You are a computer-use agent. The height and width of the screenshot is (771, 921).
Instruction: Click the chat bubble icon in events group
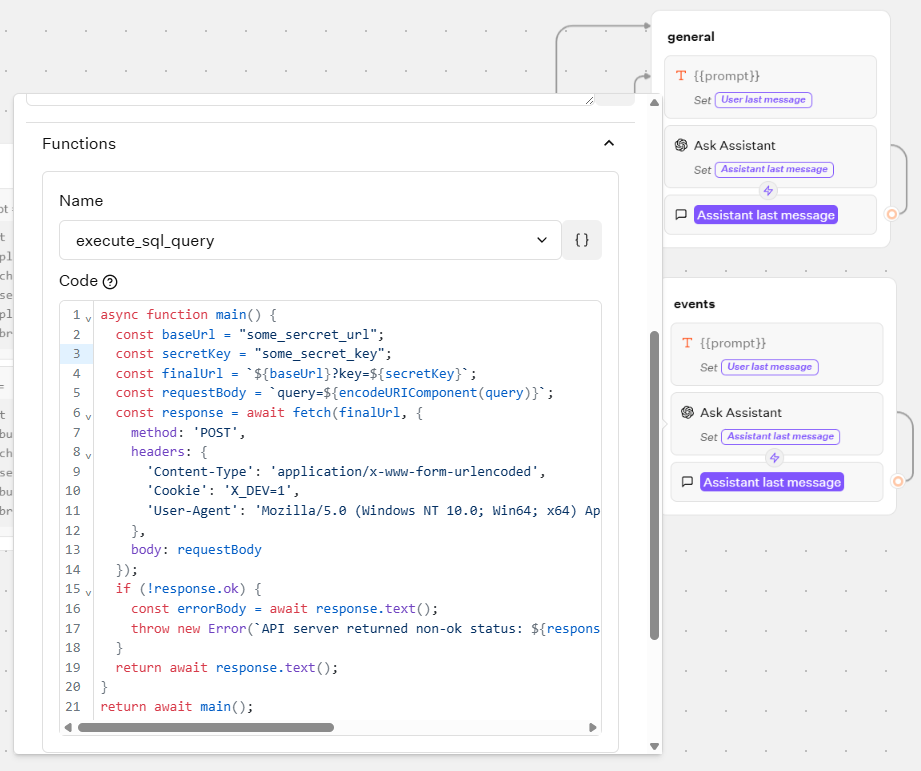pos(687,482)
